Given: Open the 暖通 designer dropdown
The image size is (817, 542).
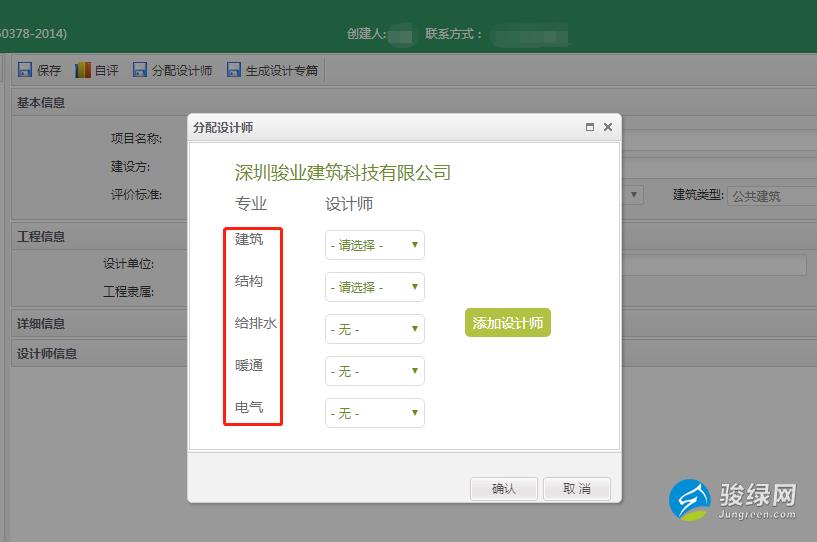Looking at the screenshot, I should [x=375, y=371].
